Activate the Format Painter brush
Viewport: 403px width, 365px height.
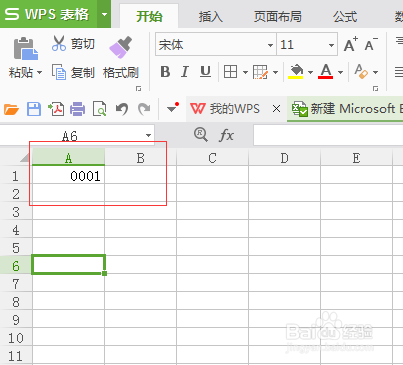coord(121,48)
